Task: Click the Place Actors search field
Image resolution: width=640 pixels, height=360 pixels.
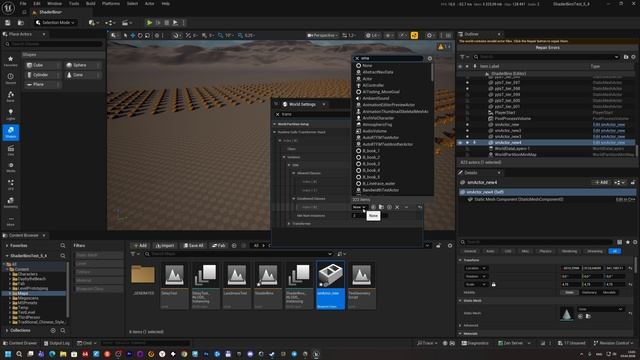Action: [x=53, y=44]
